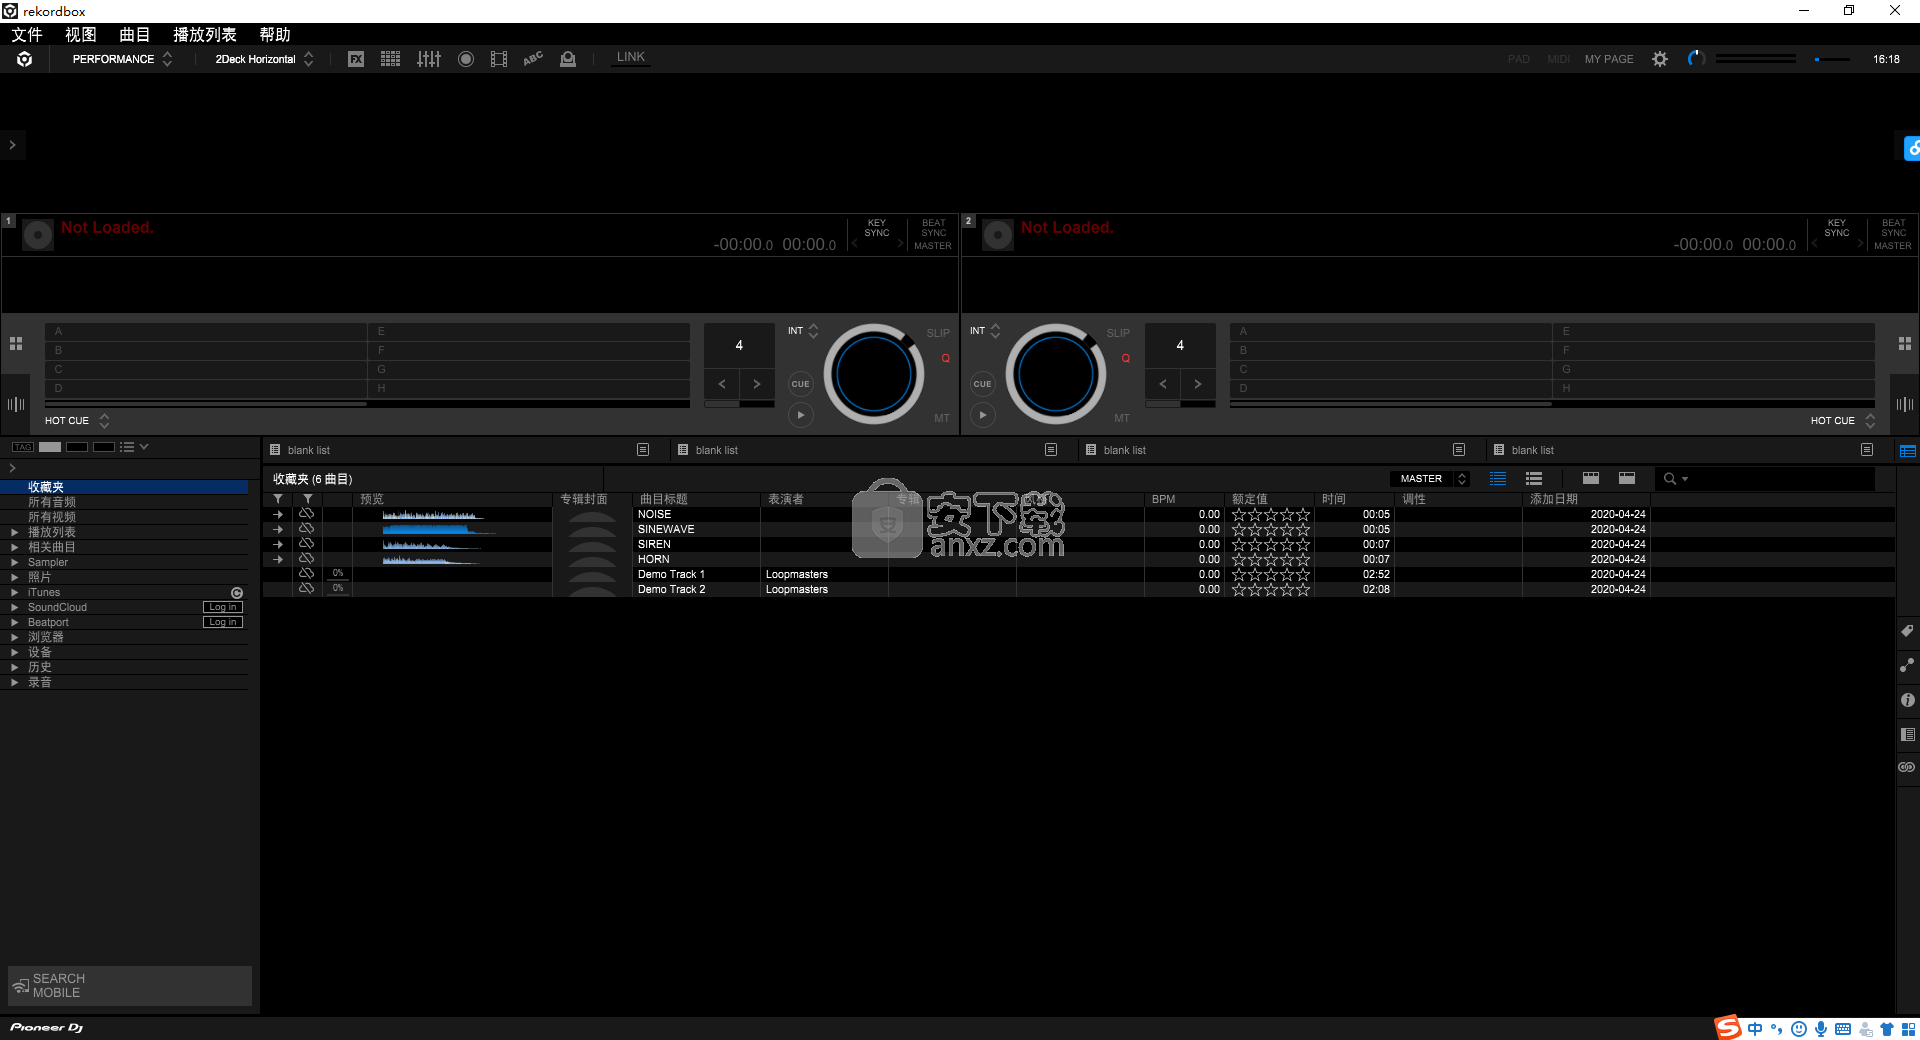Open Sogou input method tray icon
1920x1040 pixels.
pos(1728,1027)
